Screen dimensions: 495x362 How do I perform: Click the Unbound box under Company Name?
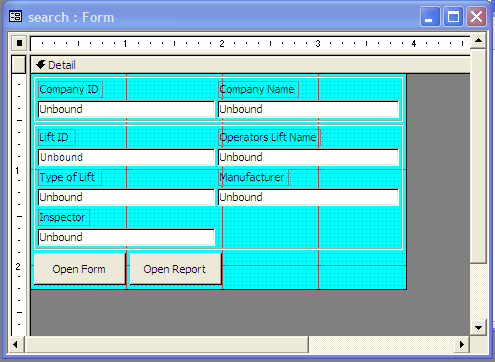coord(308,109)
